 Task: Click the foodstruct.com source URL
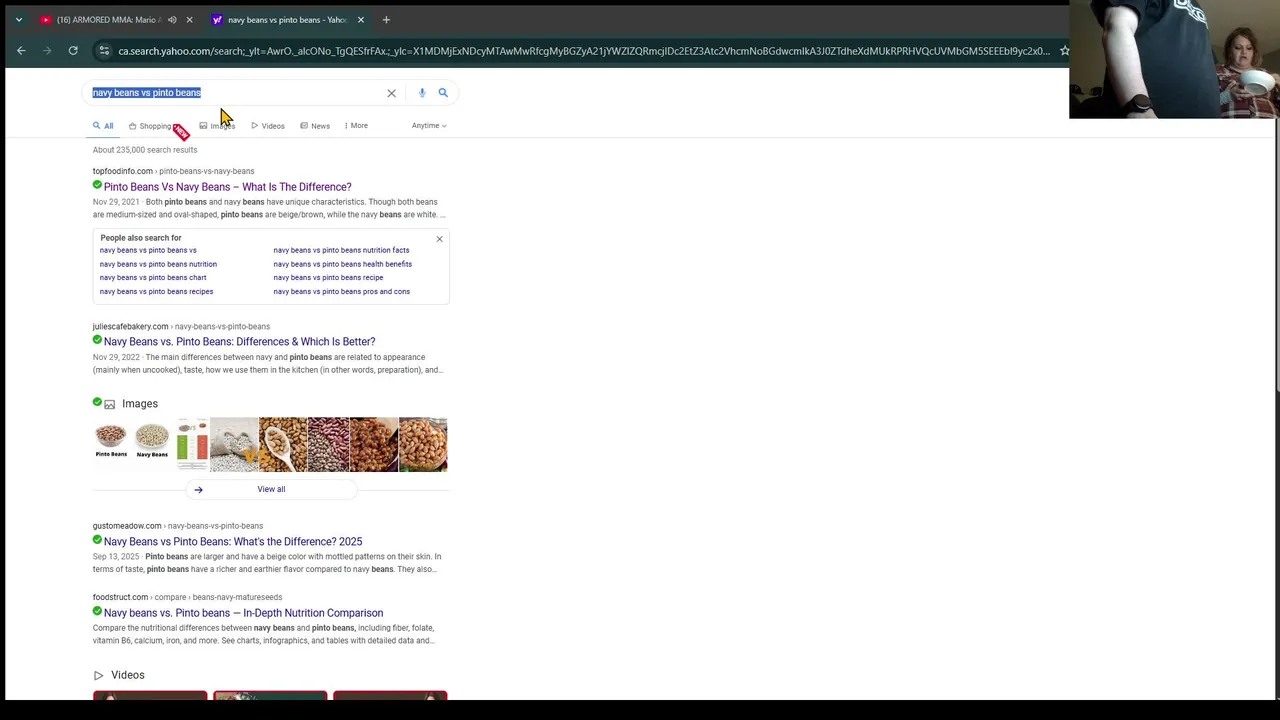187,598
